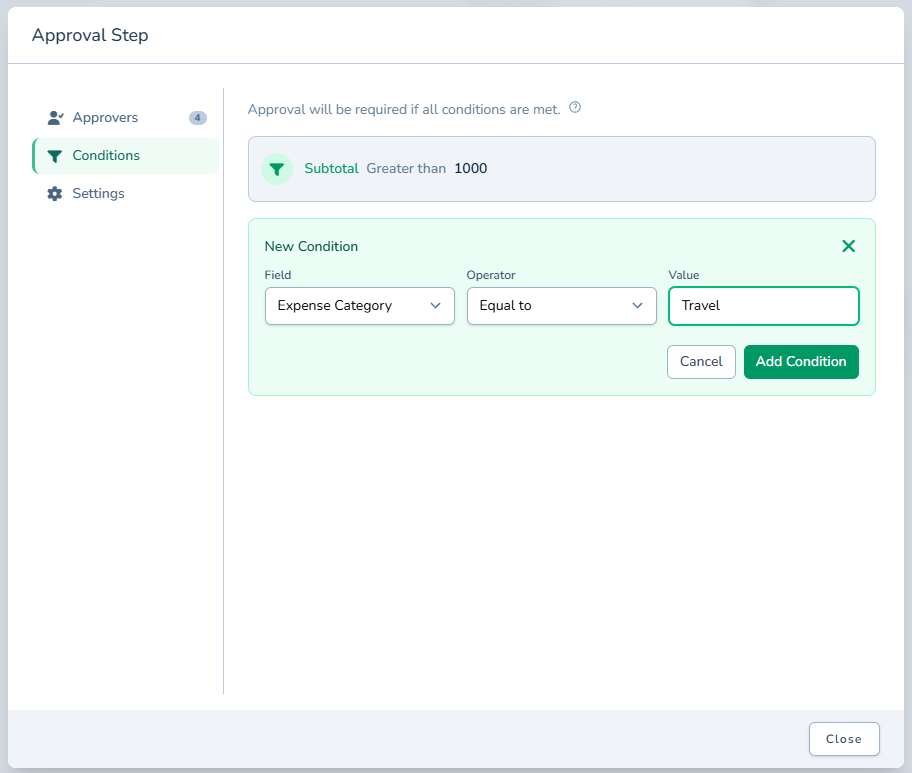Click the 'Value' label

point(684,275)
